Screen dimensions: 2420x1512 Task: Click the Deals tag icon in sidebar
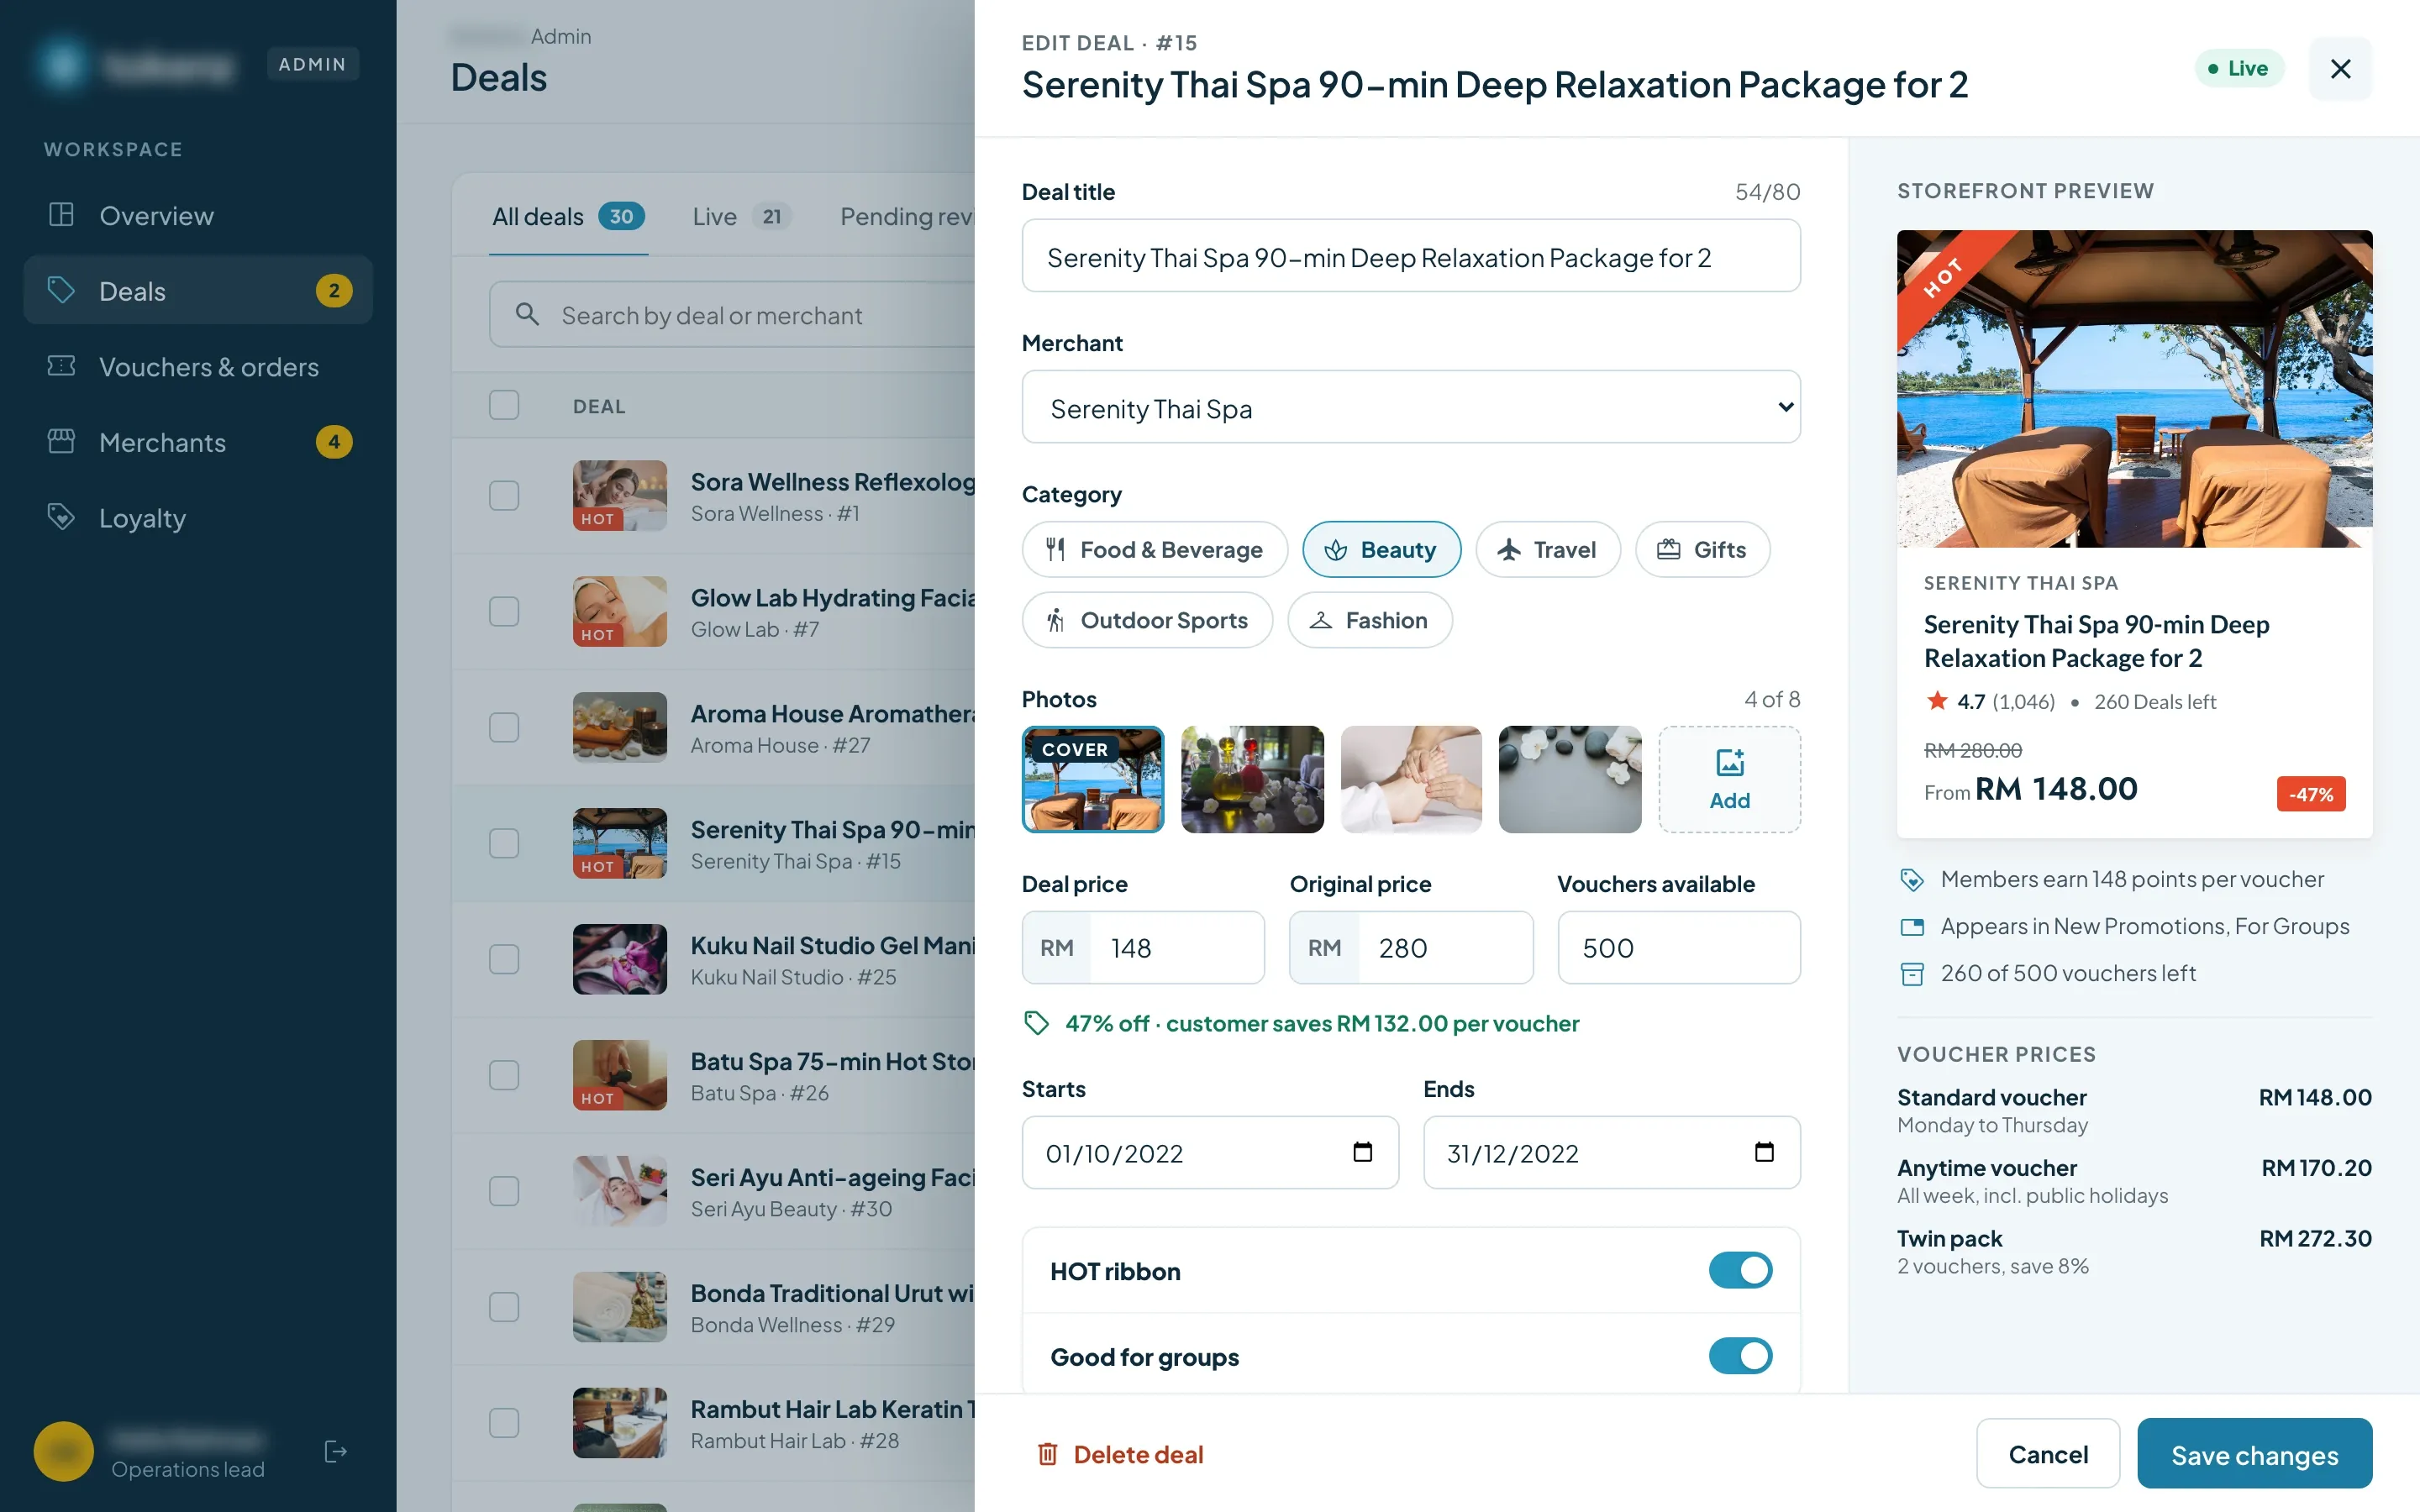(61, 290)
